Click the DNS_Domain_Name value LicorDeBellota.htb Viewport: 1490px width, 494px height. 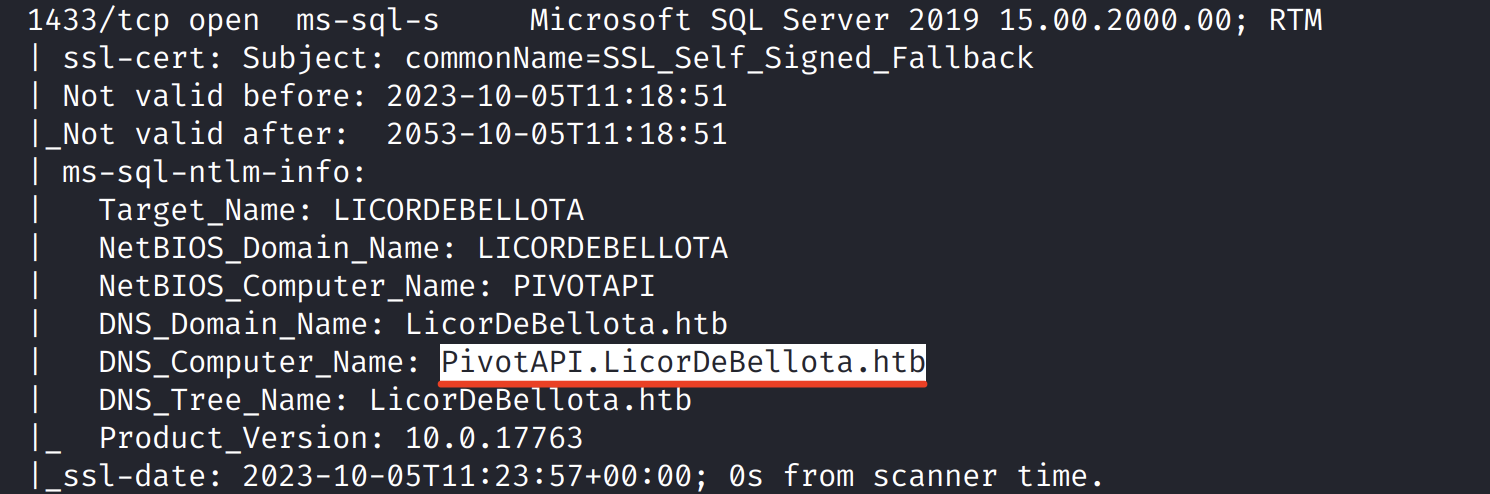566,324
